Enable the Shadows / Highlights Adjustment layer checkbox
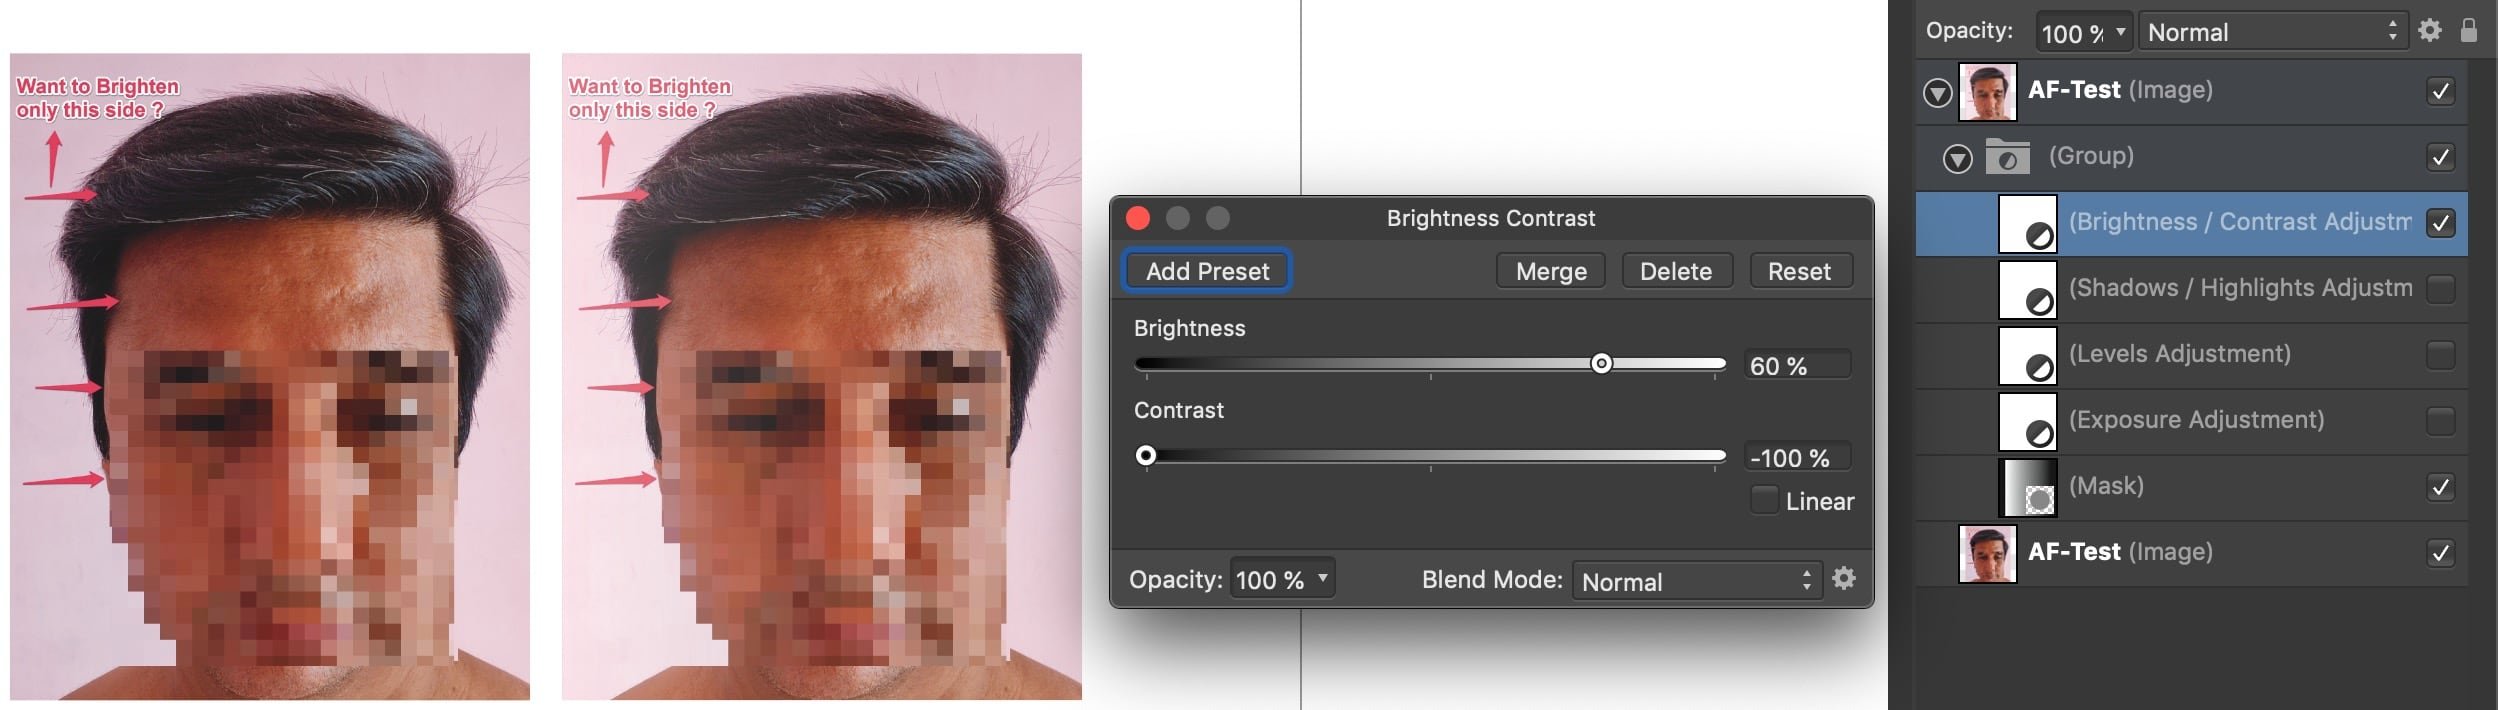The width and height of the screenshot is (2498, 710). (2441, 289)
